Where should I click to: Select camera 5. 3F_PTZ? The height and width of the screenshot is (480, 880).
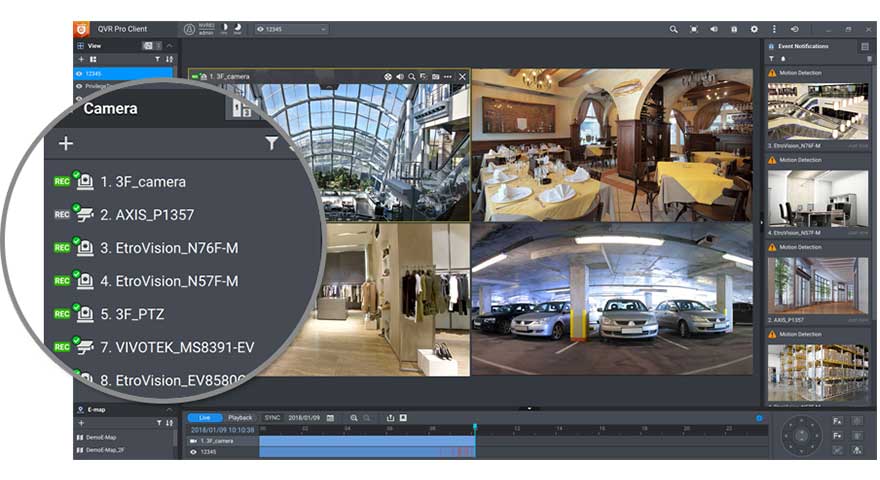point(132,314)
